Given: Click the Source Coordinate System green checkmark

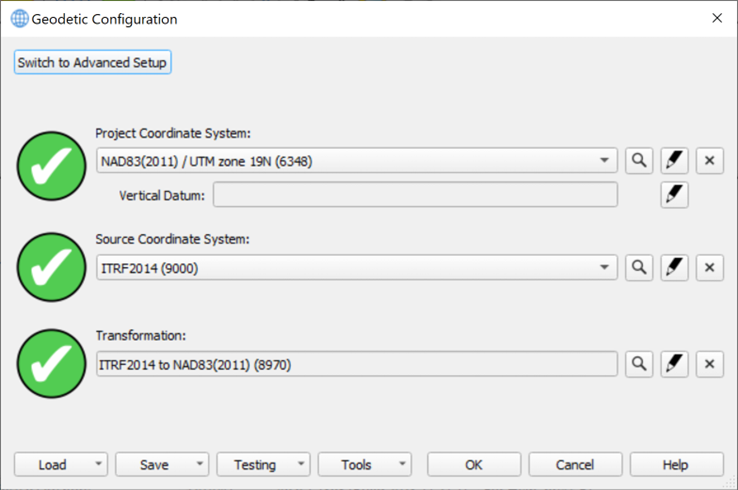Looking at the screenshot, I should pyautogui.click(x=52, y=267).
